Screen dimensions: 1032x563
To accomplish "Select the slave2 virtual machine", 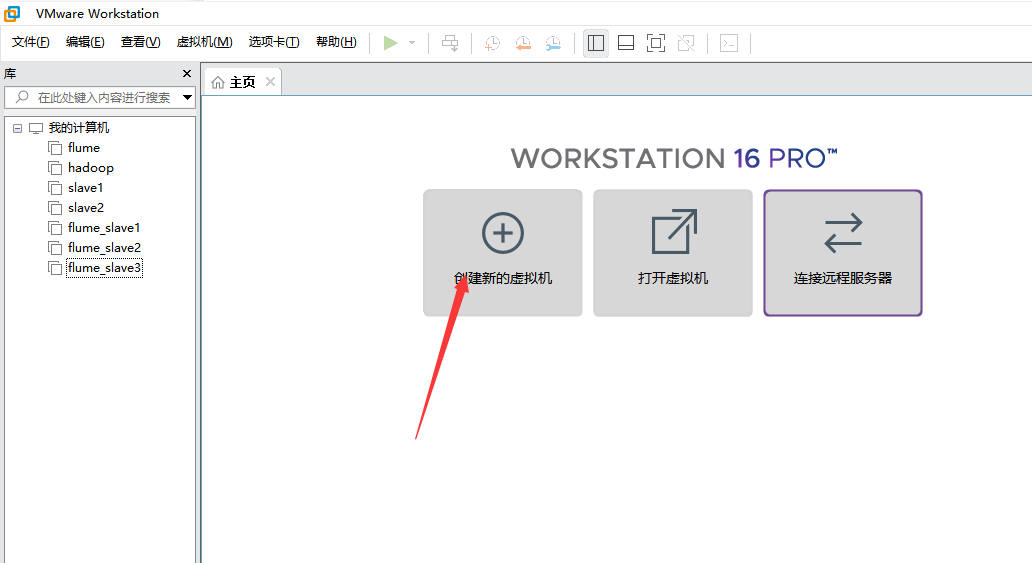I will click(86, 207).
